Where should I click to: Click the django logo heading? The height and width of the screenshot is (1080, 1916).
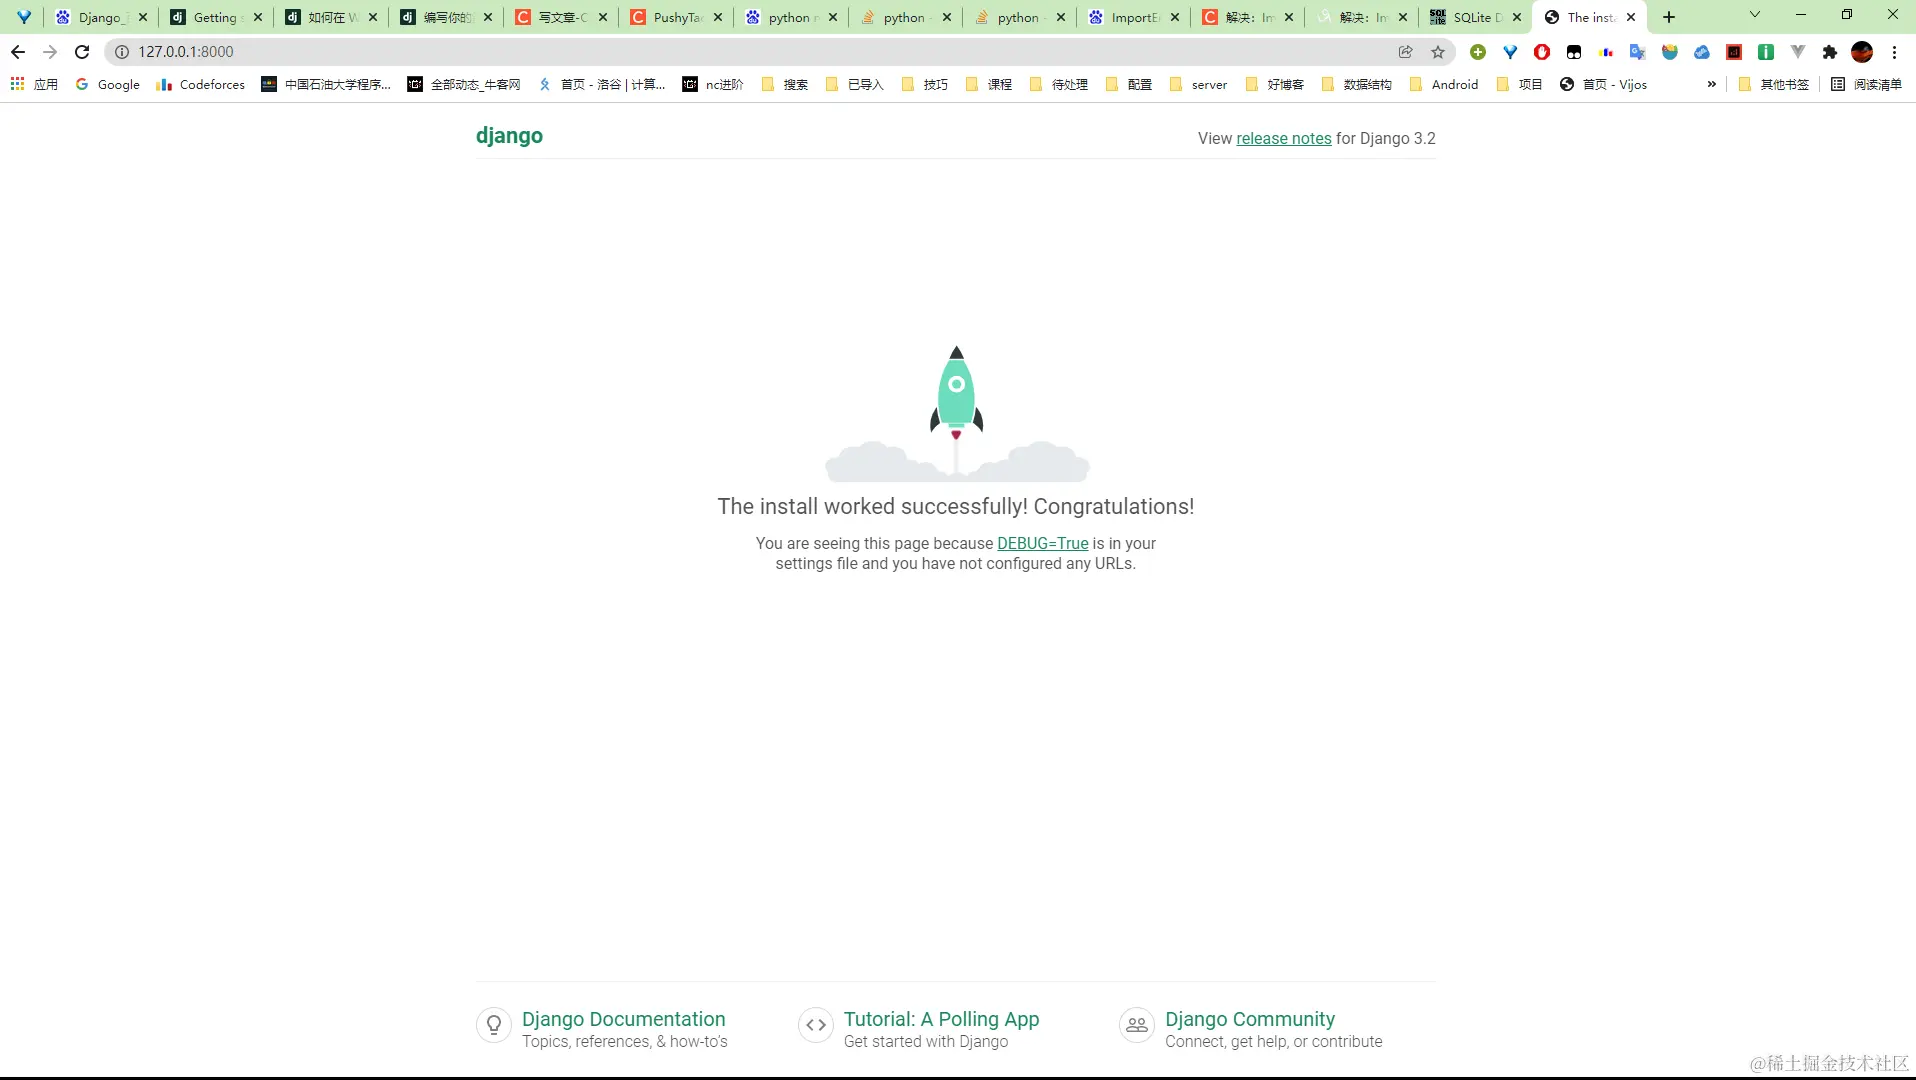coord(509,136)
